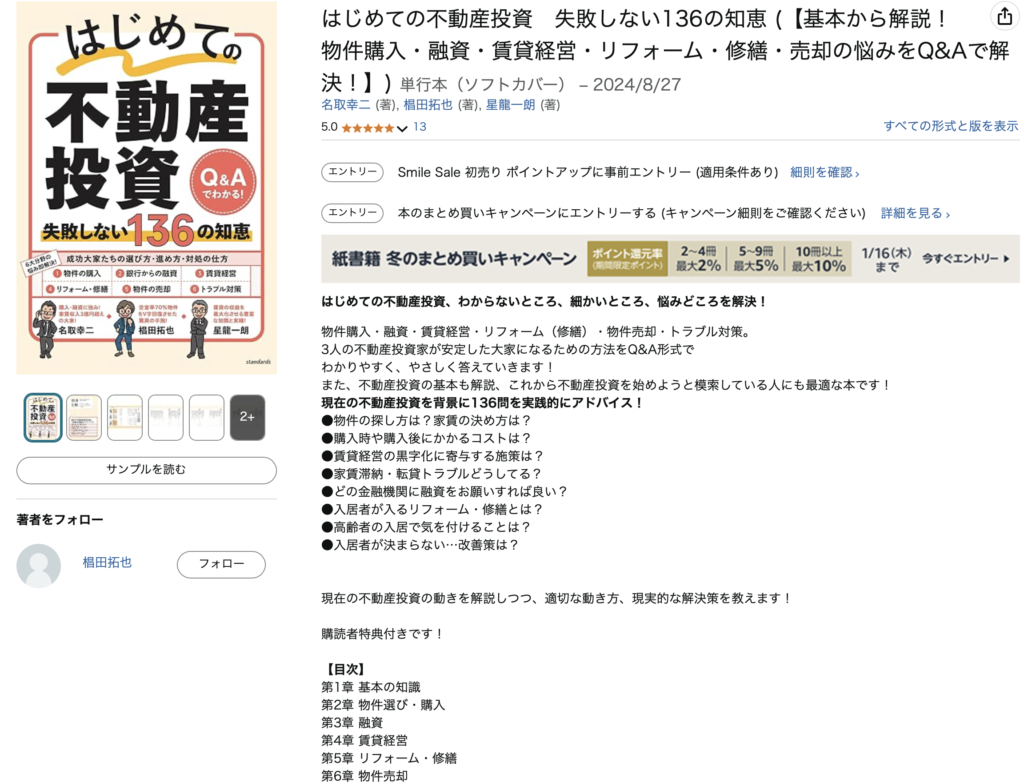Click 今すぐエントリー arrow on banner
Viewport: 1024px width, 782px height.
click(x=965, y=259)
